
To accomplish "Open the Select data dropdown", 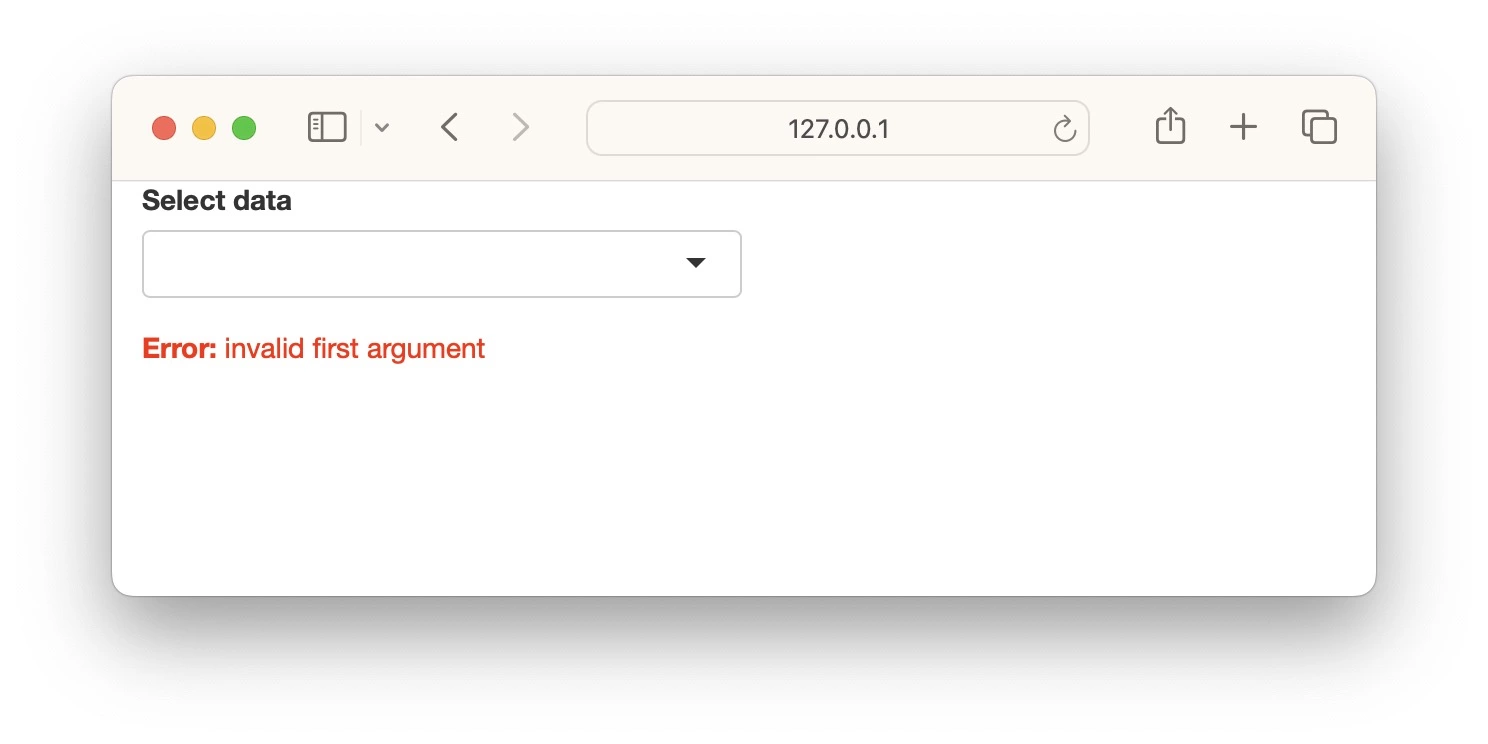I will click(442, 264).
